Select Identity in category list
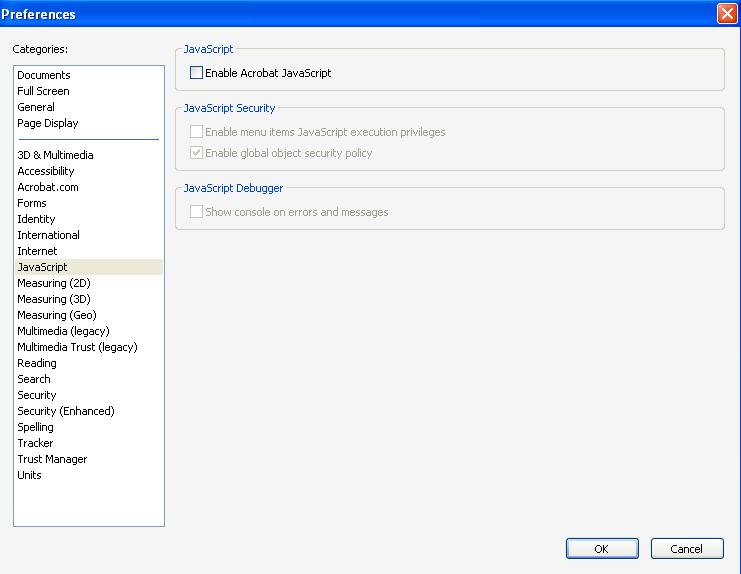The image size is (741, 574). [x=36, y=219]
